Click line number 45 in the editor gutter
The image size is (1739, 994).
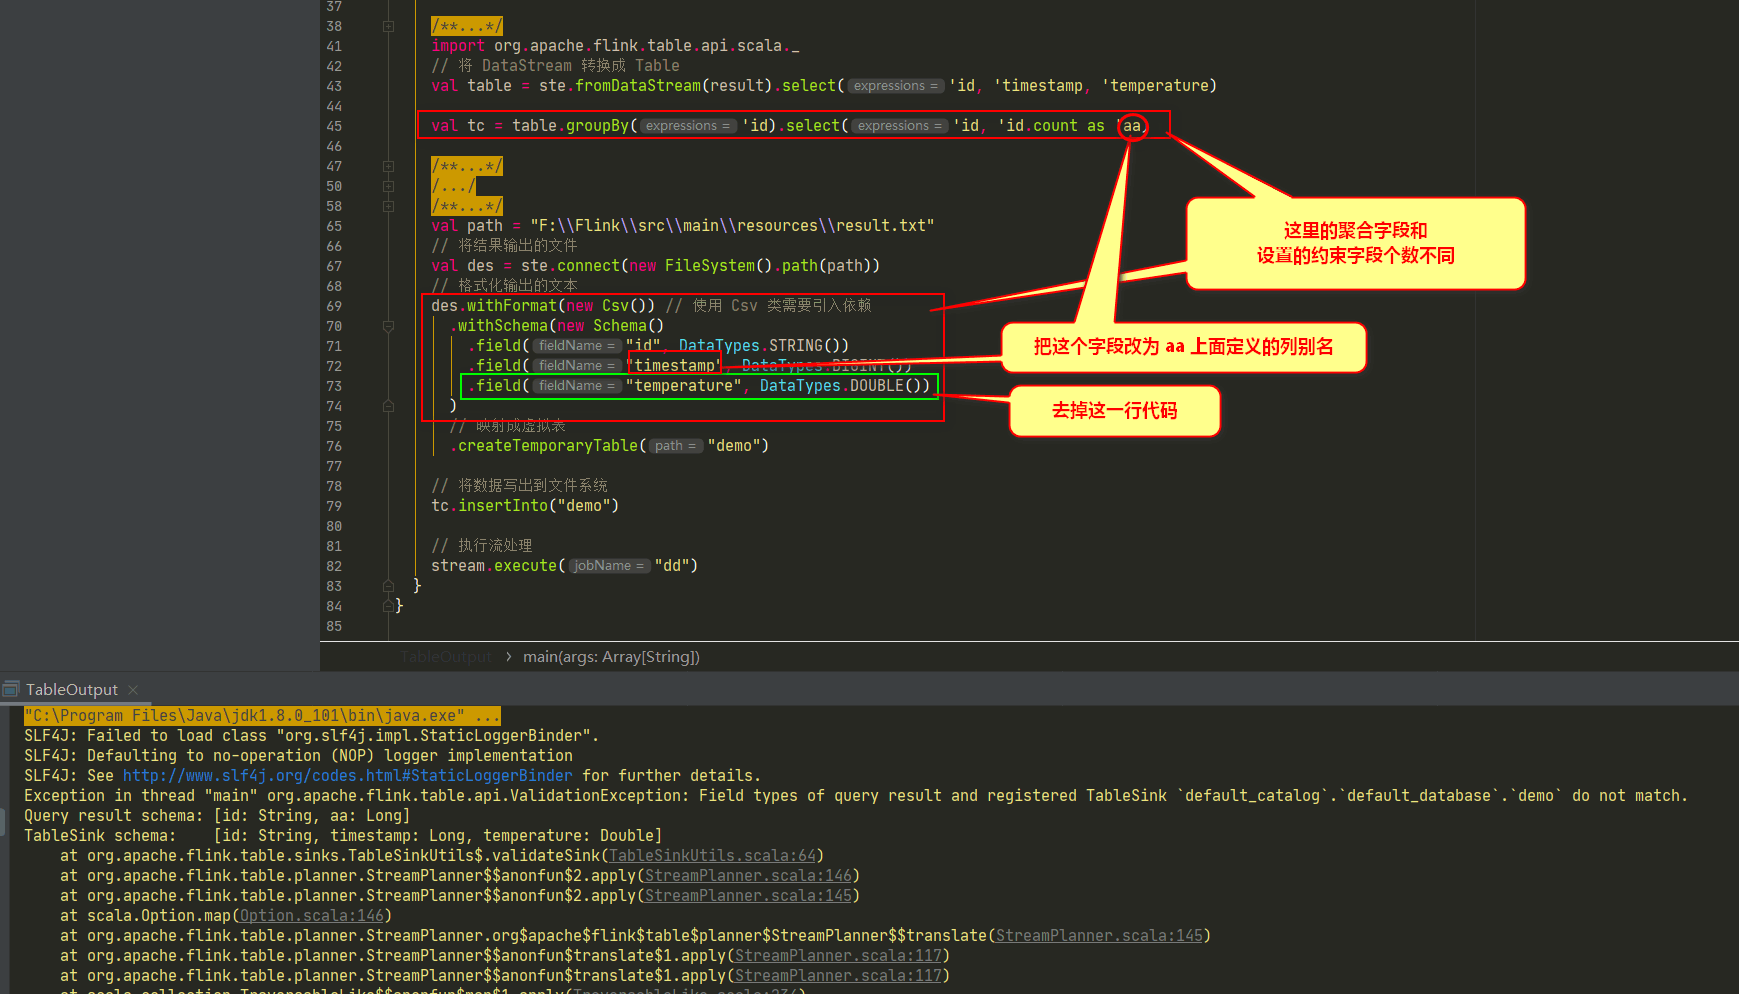click(x=334, y=126)
